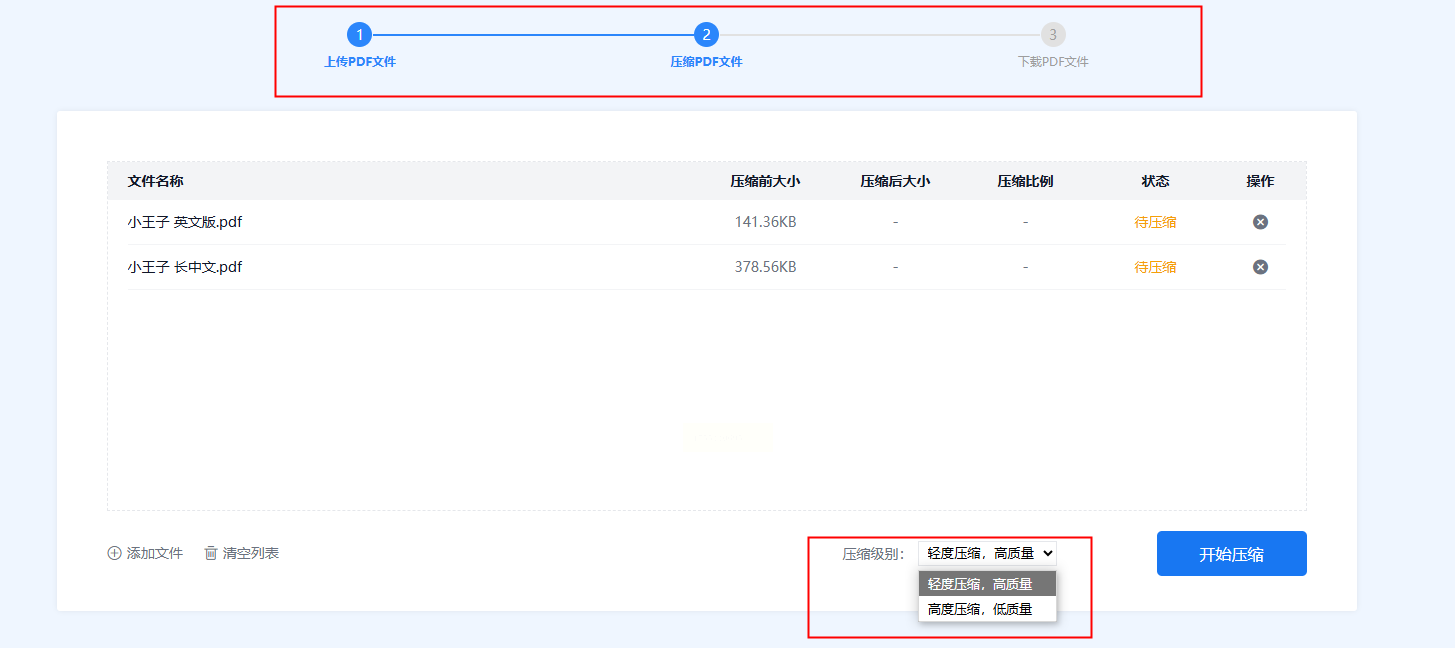
Task: Select step 2 circle 压缩PDF文件
Action: coord(706,35)
